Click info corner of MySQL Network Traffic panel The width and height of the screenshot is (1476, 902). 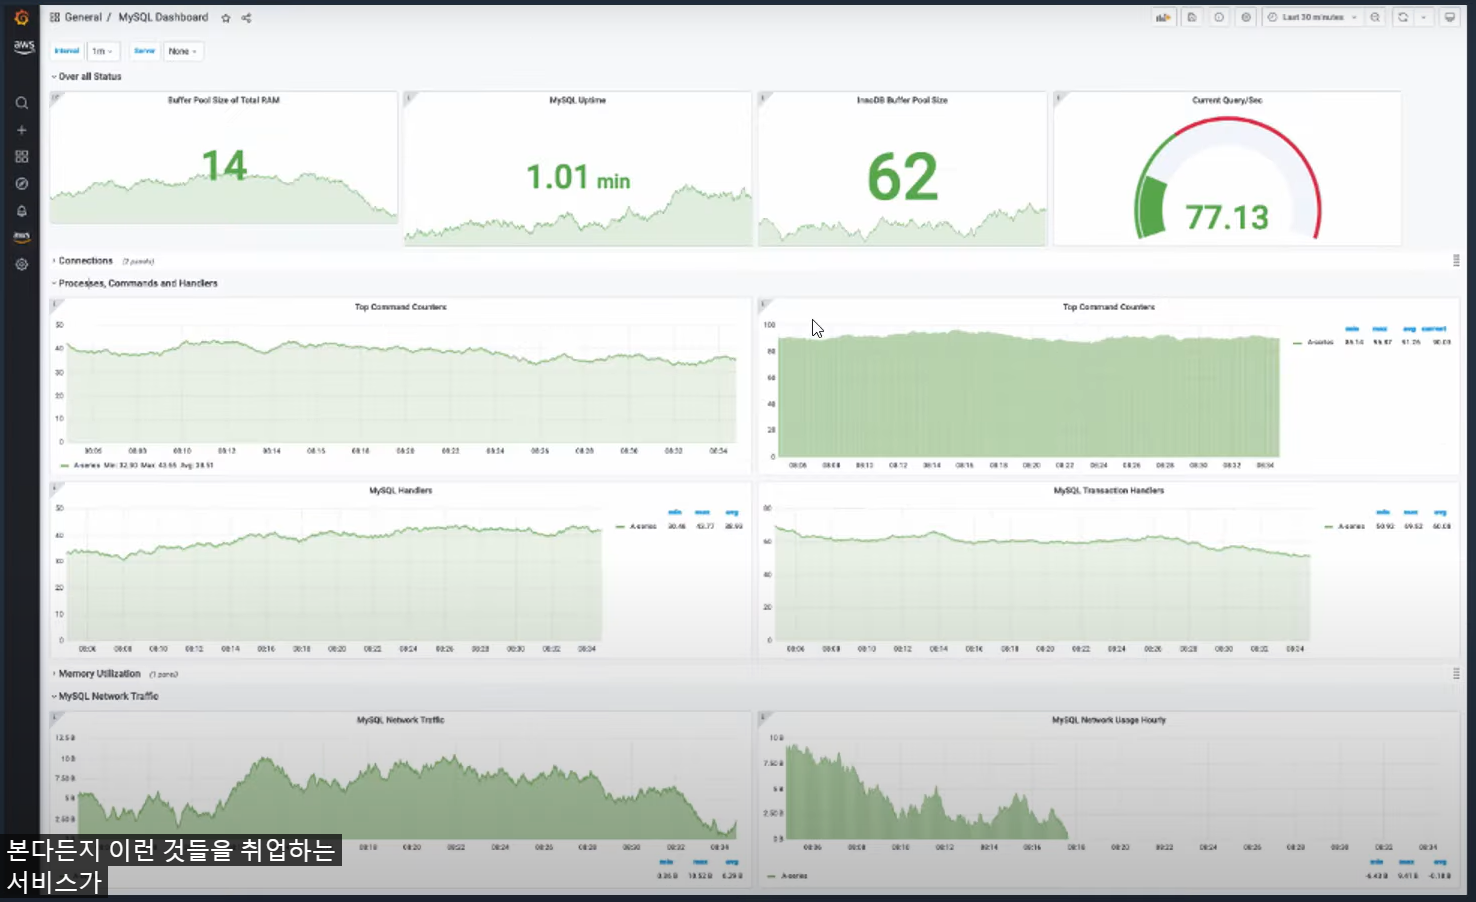[55, 717]
